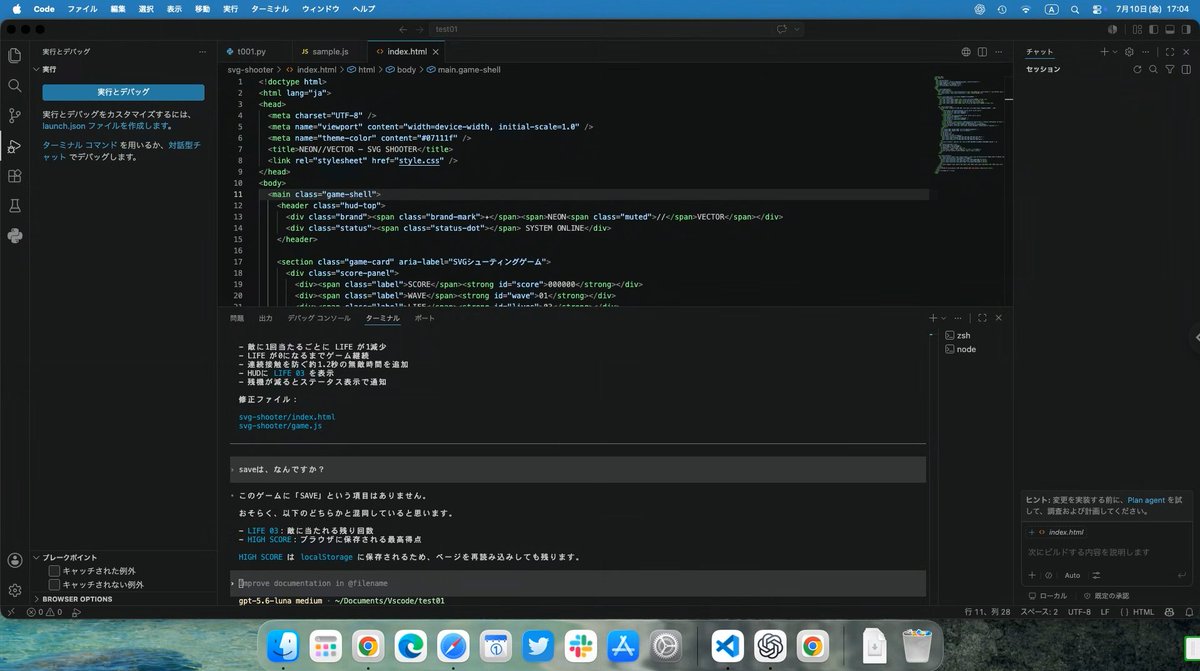The image size is (1200, 671).
Task: Open the new chat dropdown arrow
Action: point(1115,51)
